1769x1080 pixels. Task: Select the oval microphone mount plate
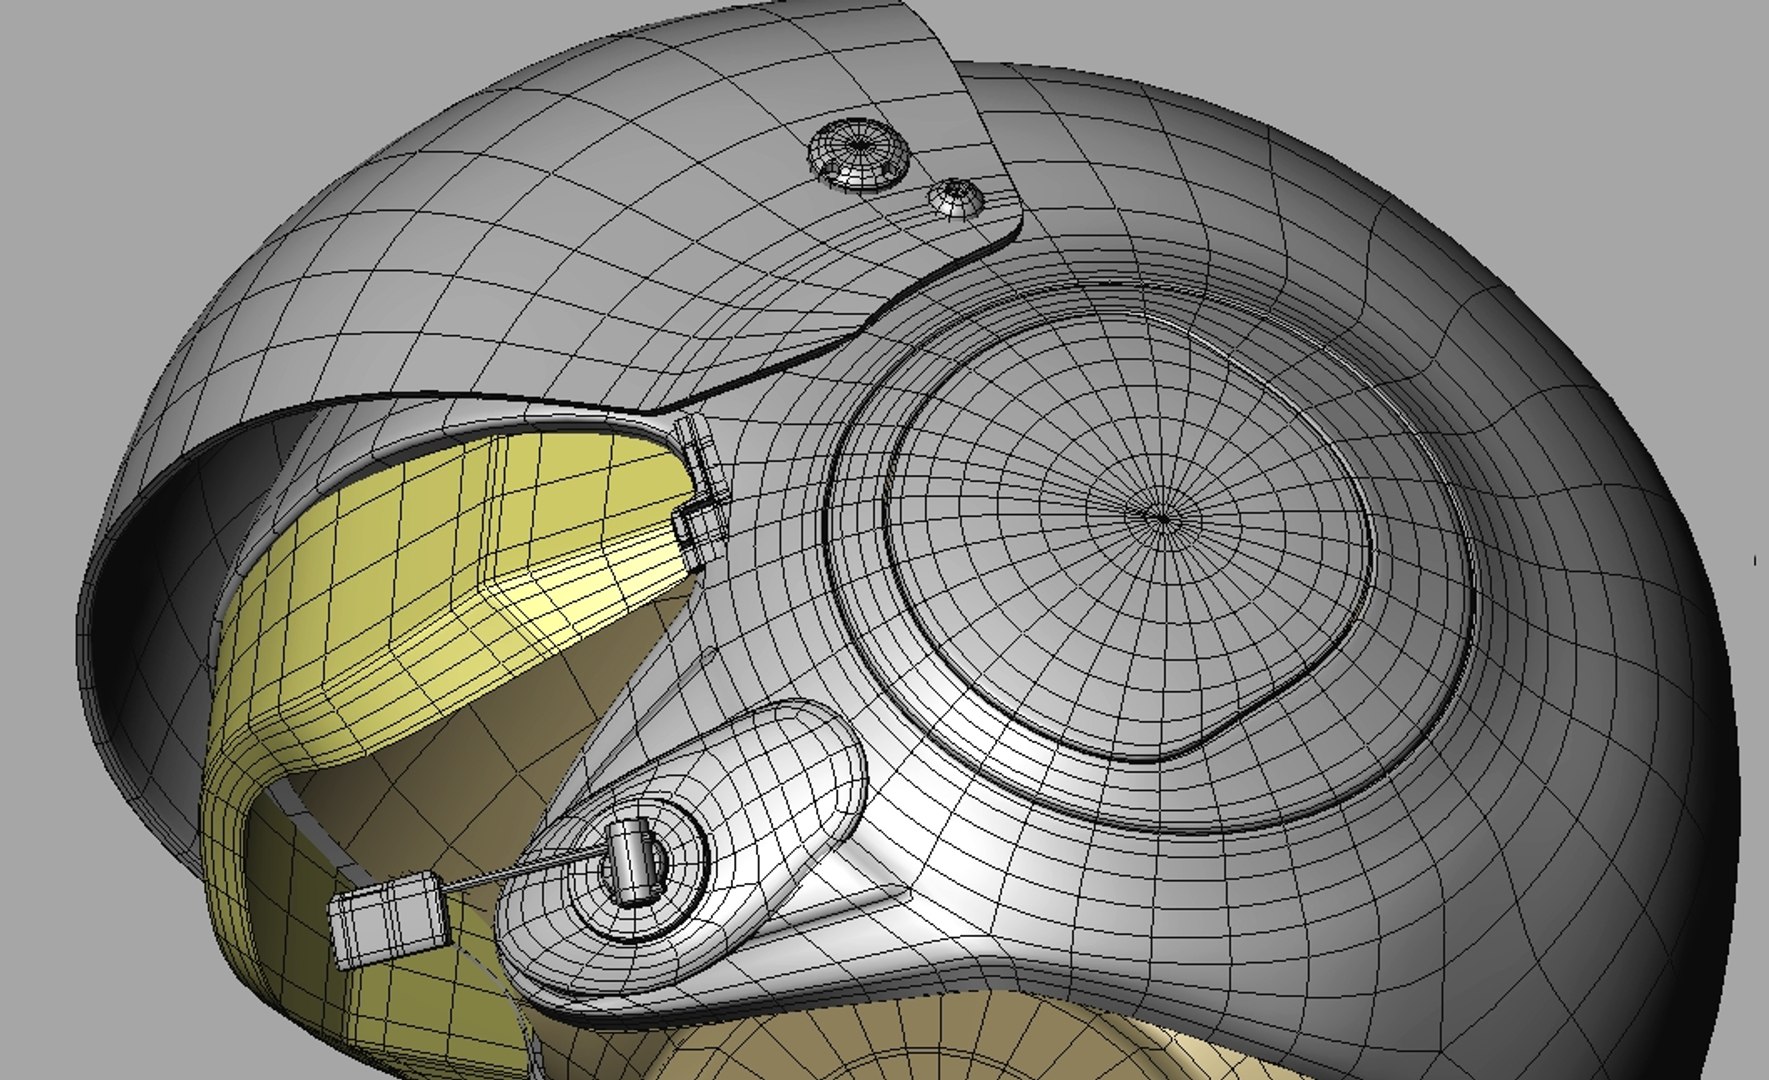pyautogui.click(x=680, y=850)
